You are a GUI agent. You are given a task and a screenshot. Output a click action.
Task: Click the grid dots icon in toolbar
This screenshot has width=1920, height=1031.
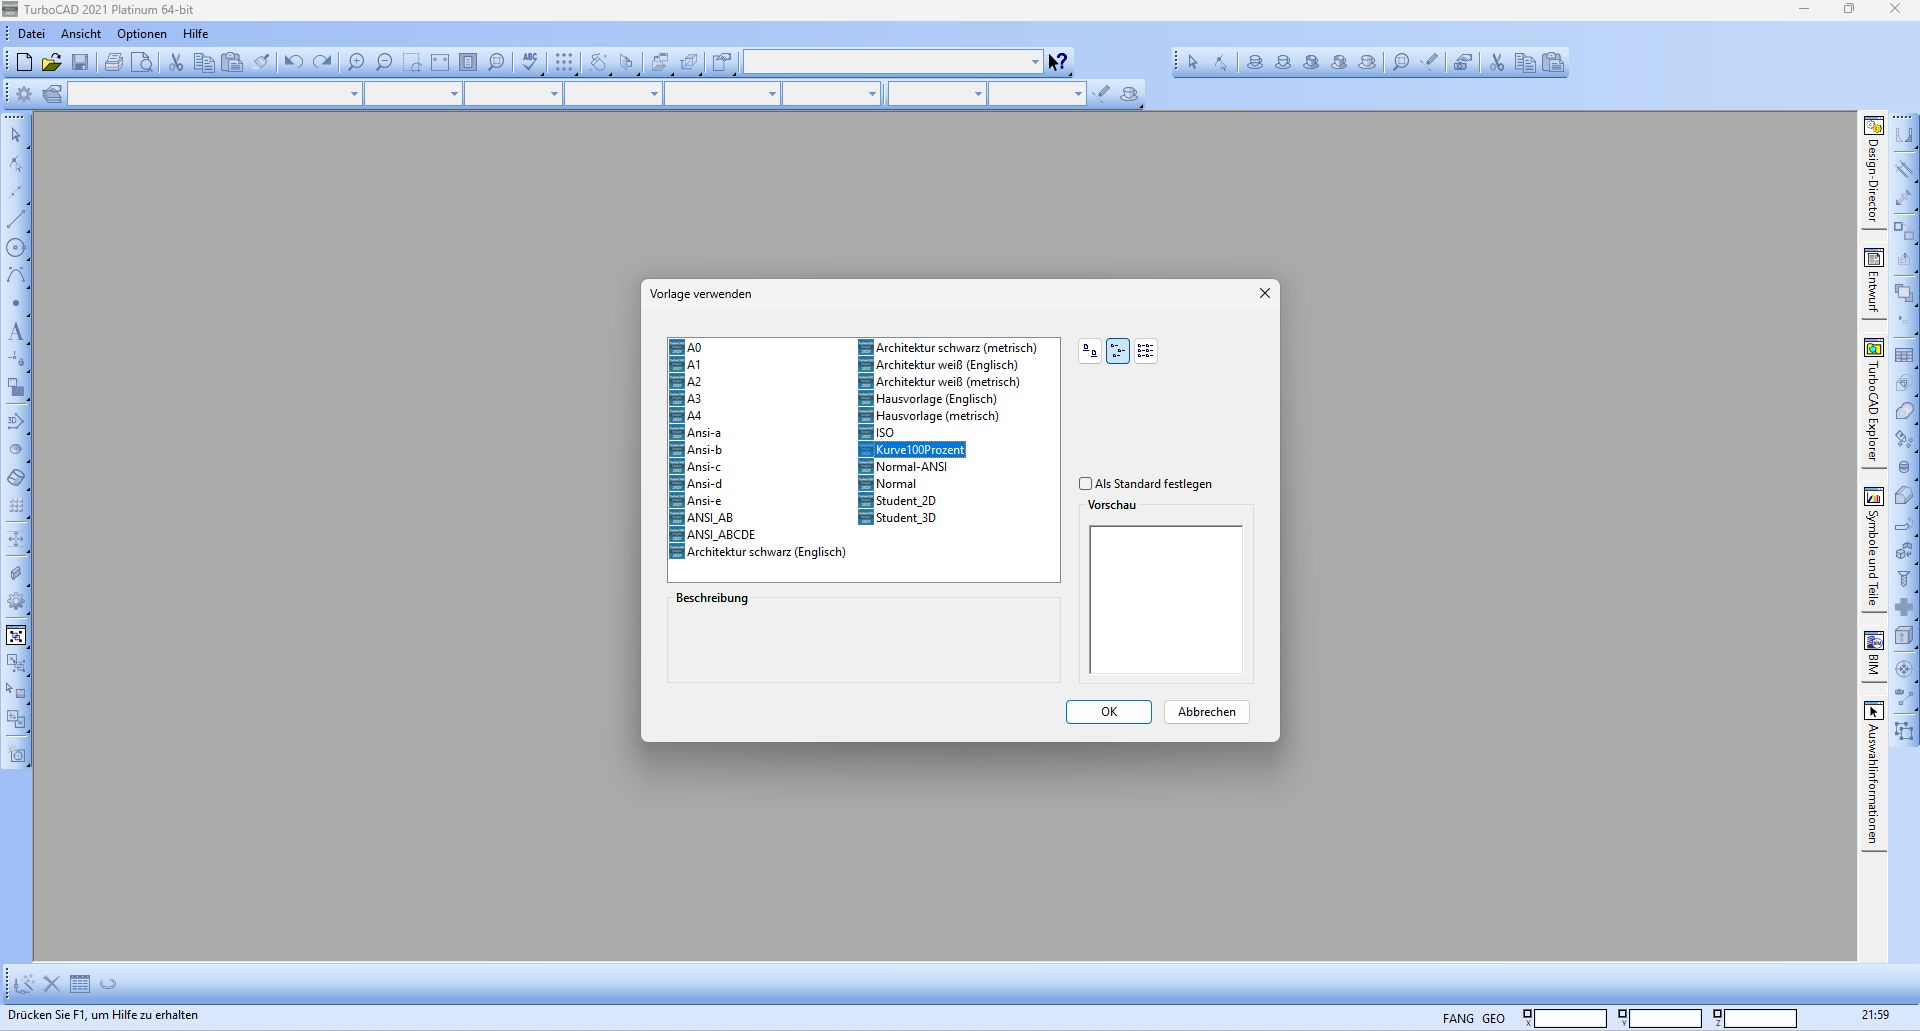[564, 62]
